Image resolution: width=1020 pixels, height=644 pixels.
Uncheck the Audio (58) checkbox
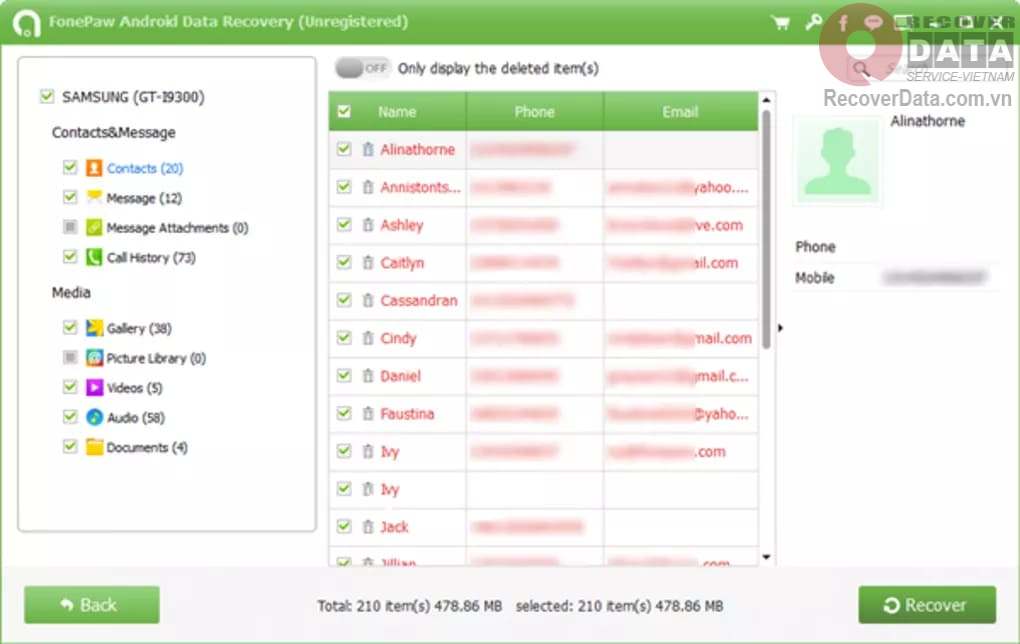(x=70, y=416)
